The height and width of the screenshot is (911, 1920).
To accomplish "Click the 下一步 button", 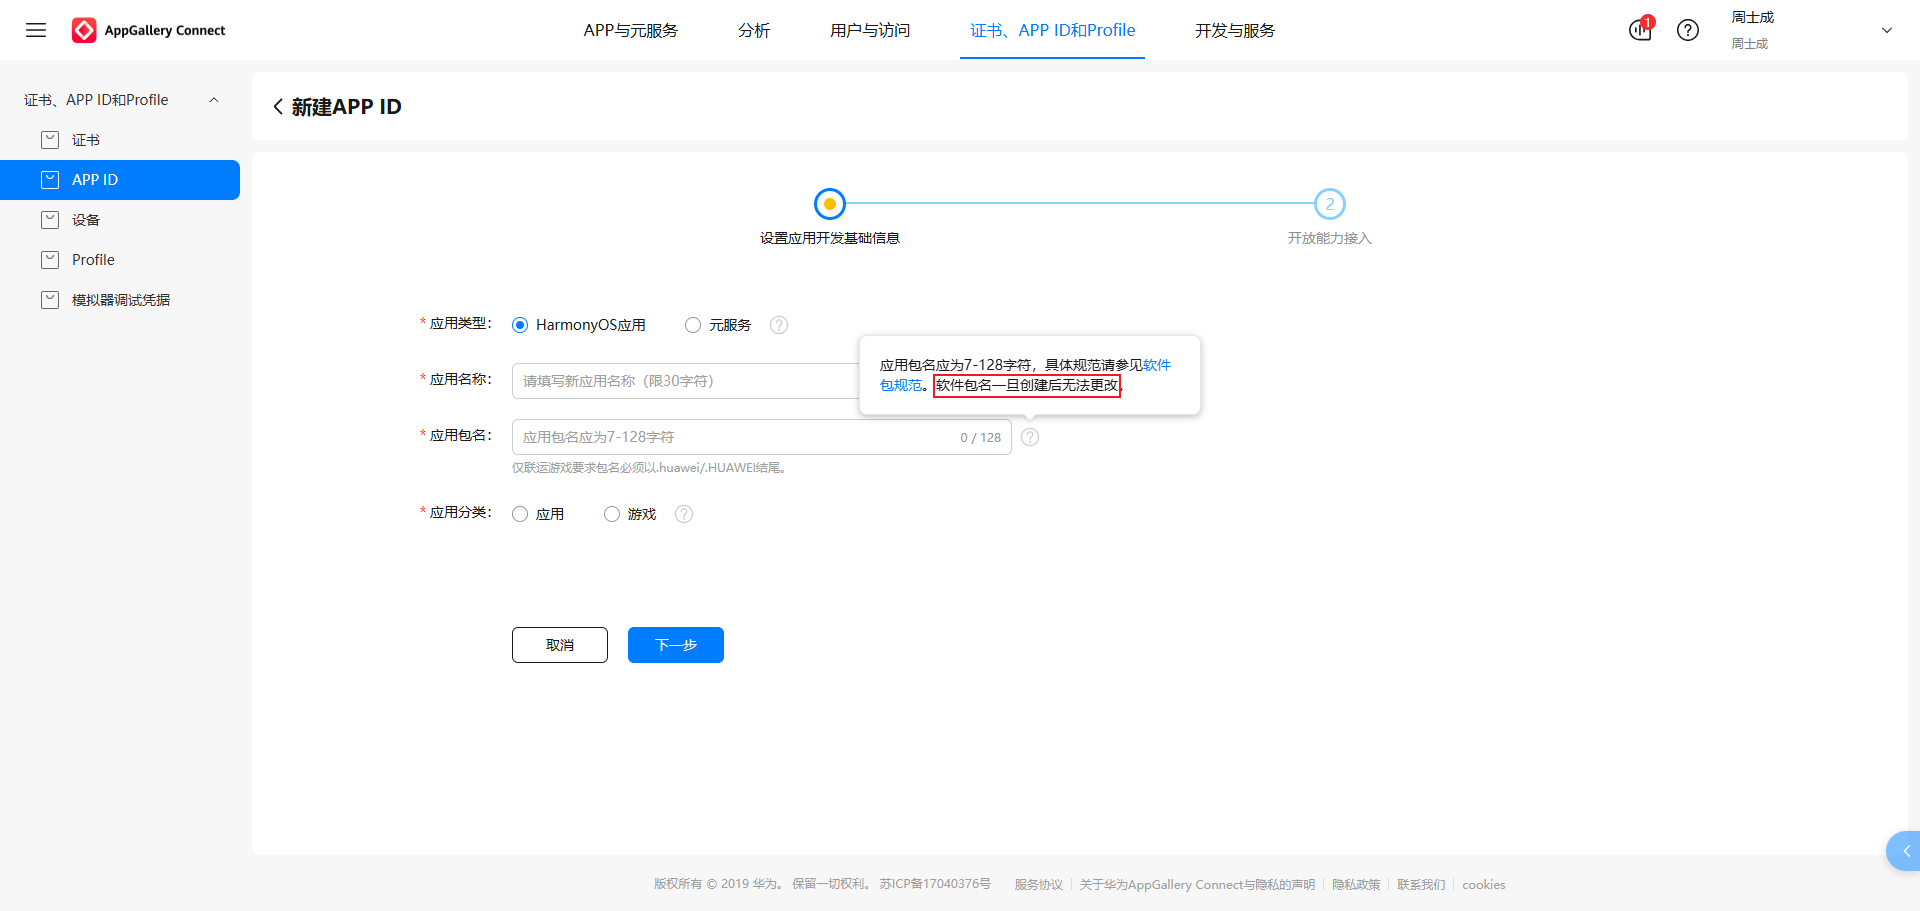I will (x=675, y=645).
